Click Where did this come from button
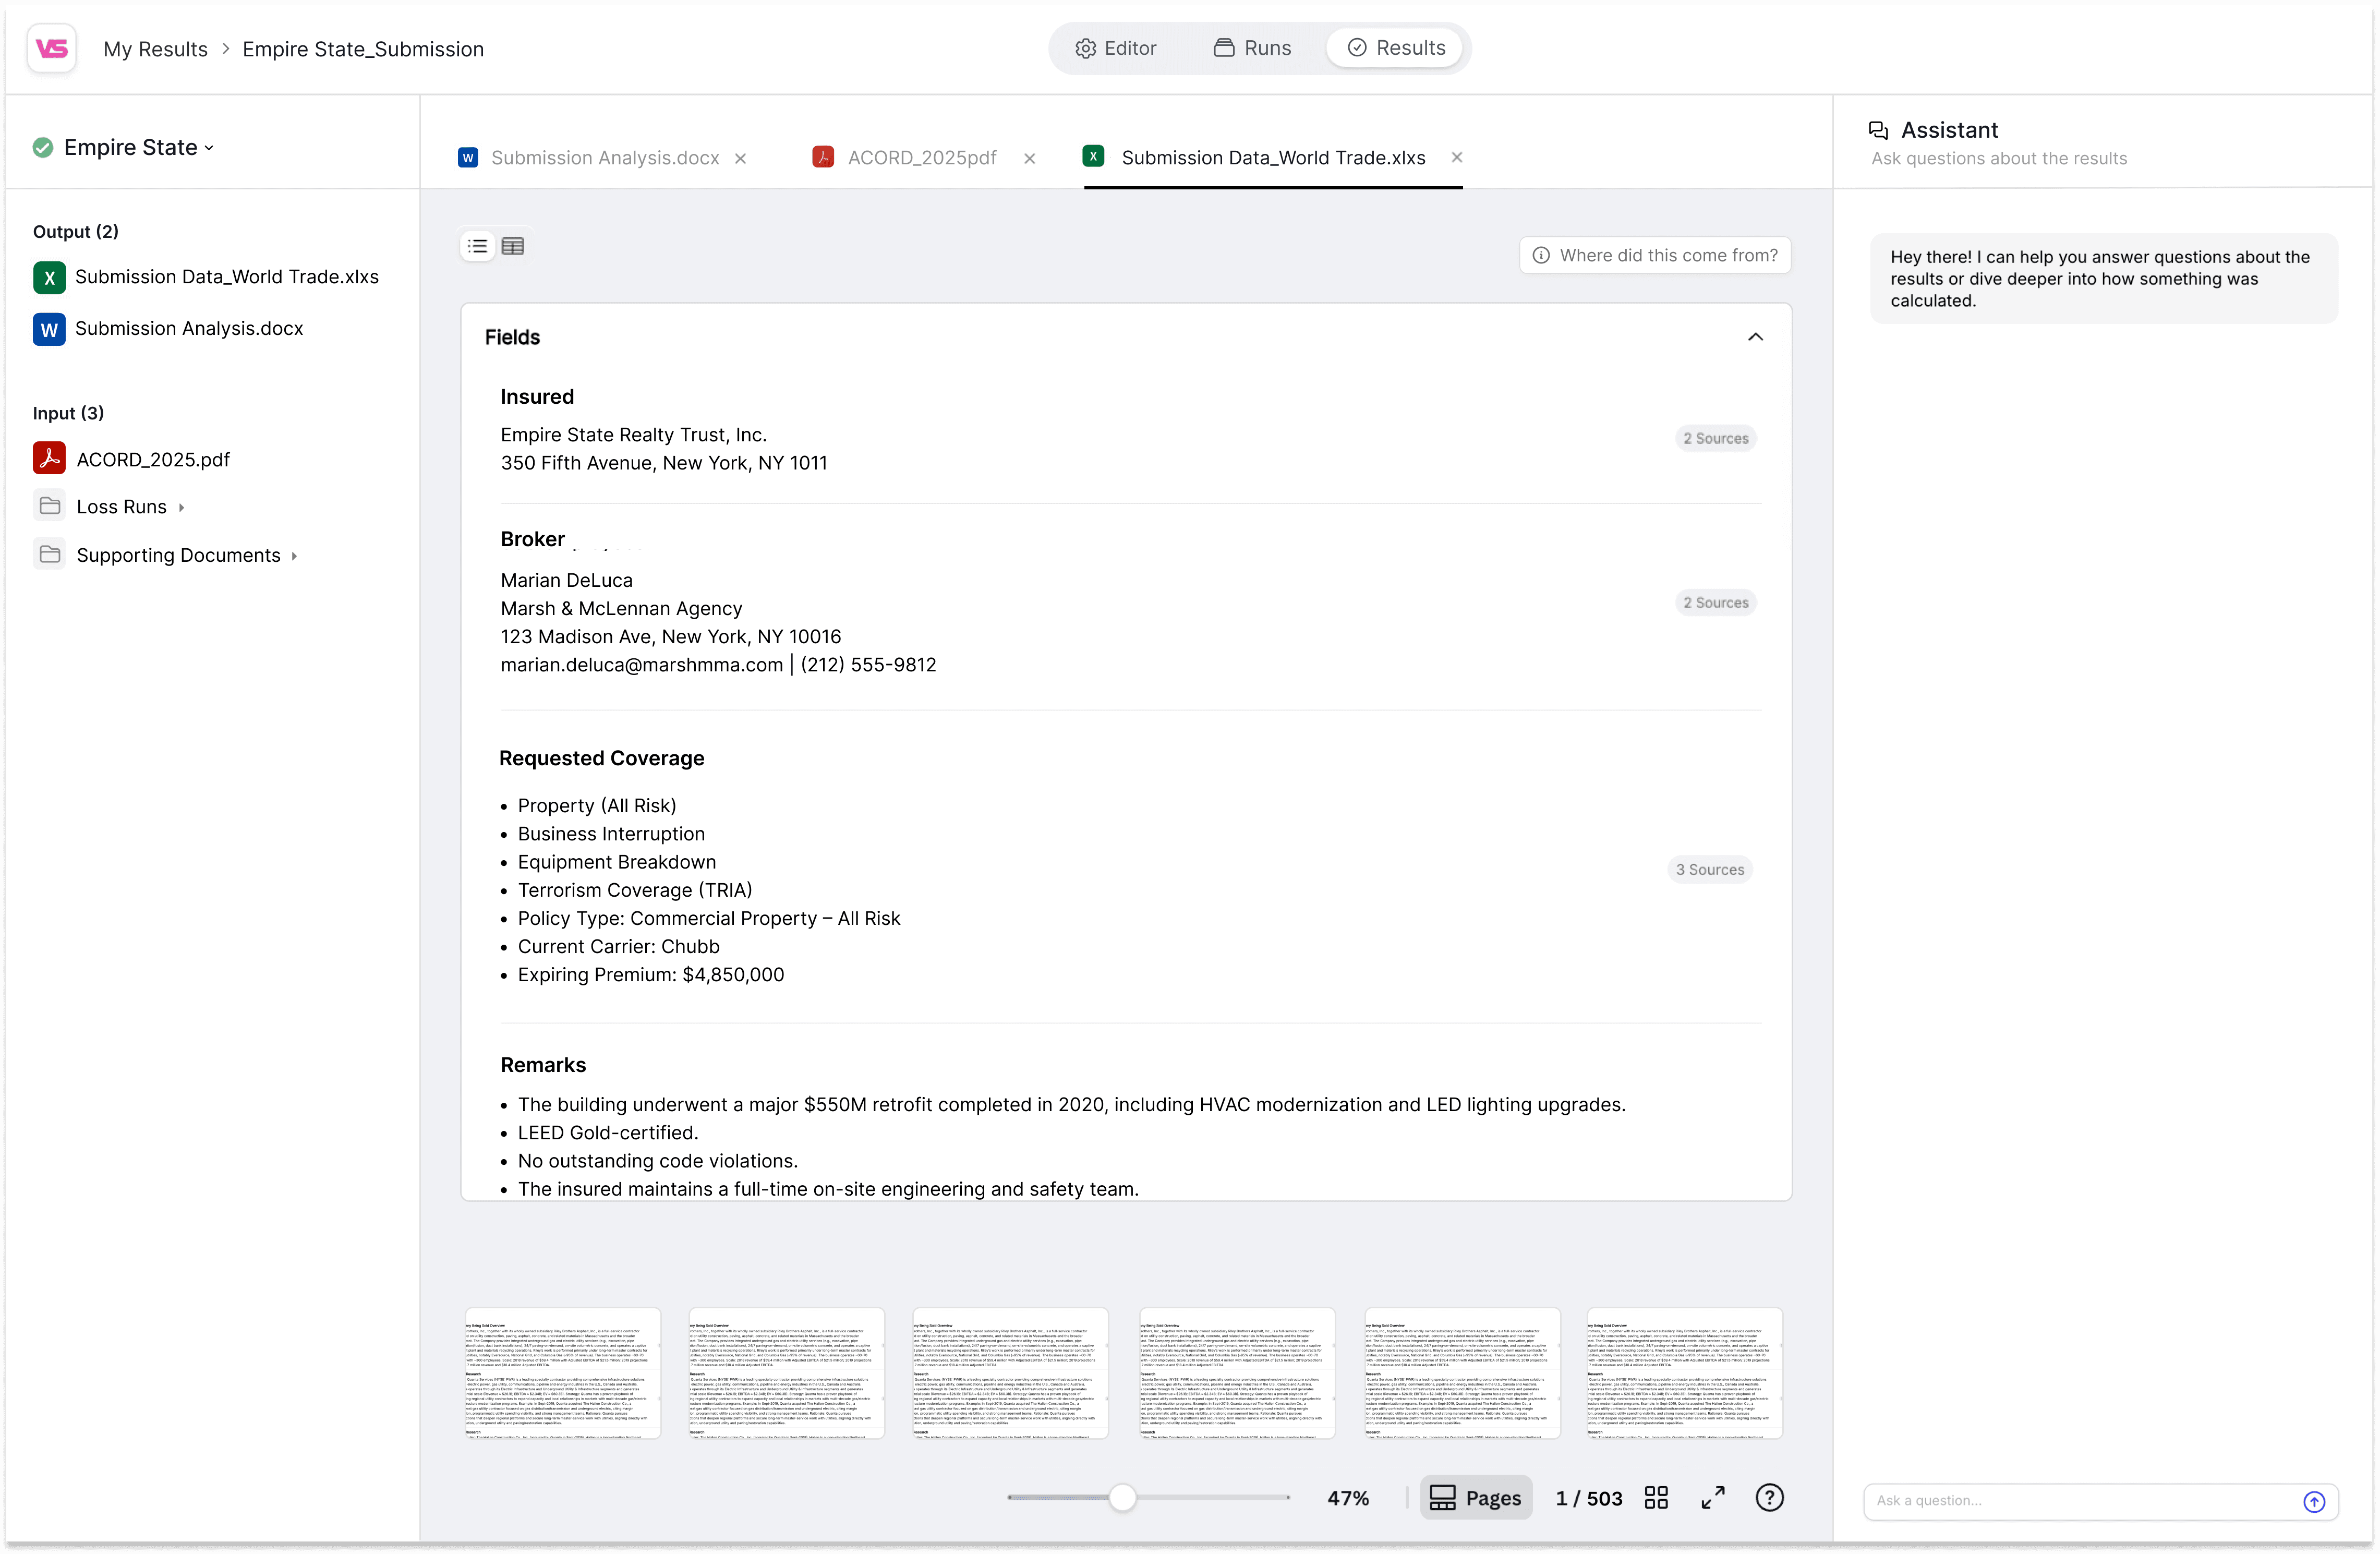The image size is (2380, 1554). tap(1655, 255)
